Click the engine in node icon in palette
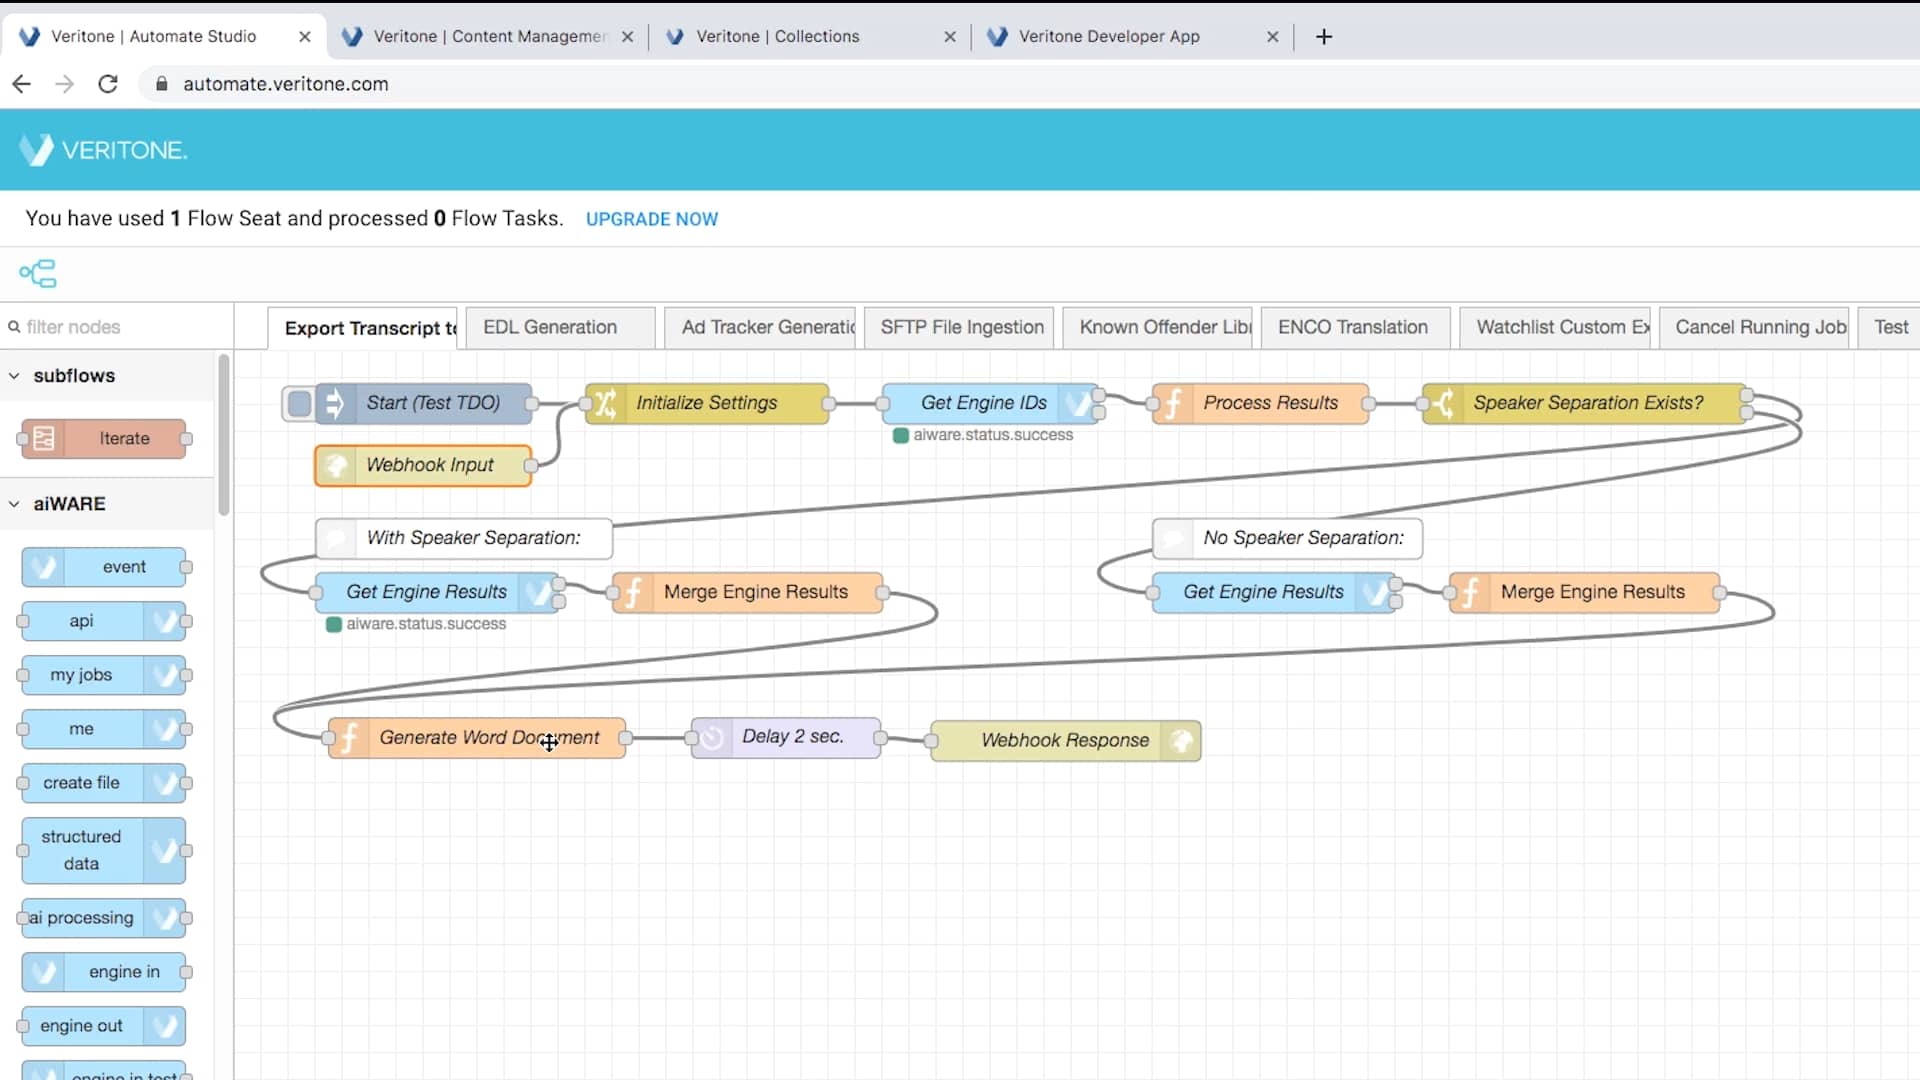 [x=43, y=972]
